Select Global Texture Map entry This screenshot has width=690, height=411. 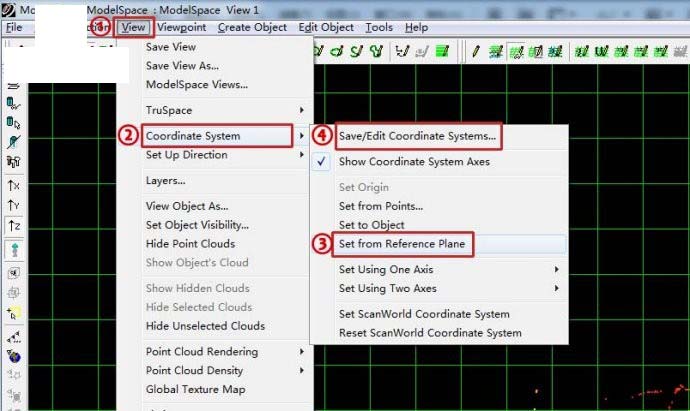(x=195, y=389)
